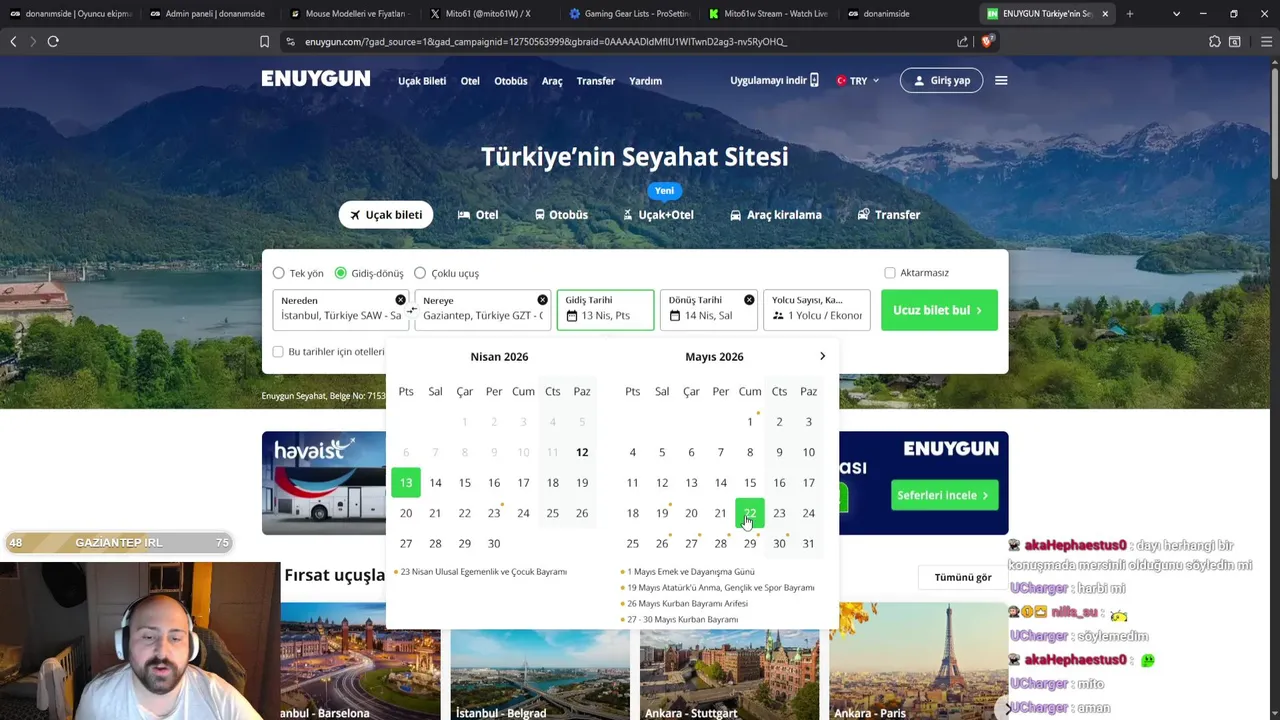Select Çoklu uçuş radio option
The height and width of the screenshot is (720, 1280).
[420, 273]
